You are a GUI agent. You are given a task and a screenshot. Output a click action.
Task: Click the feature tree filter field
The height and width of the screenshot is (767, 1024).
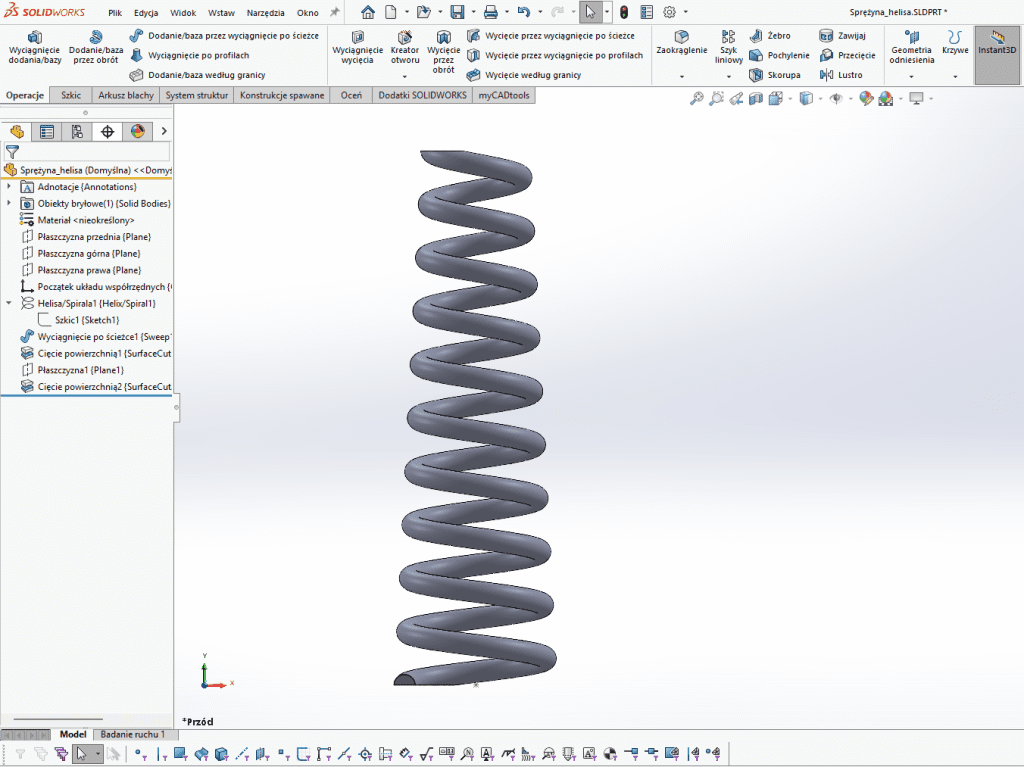coord(95,152)
